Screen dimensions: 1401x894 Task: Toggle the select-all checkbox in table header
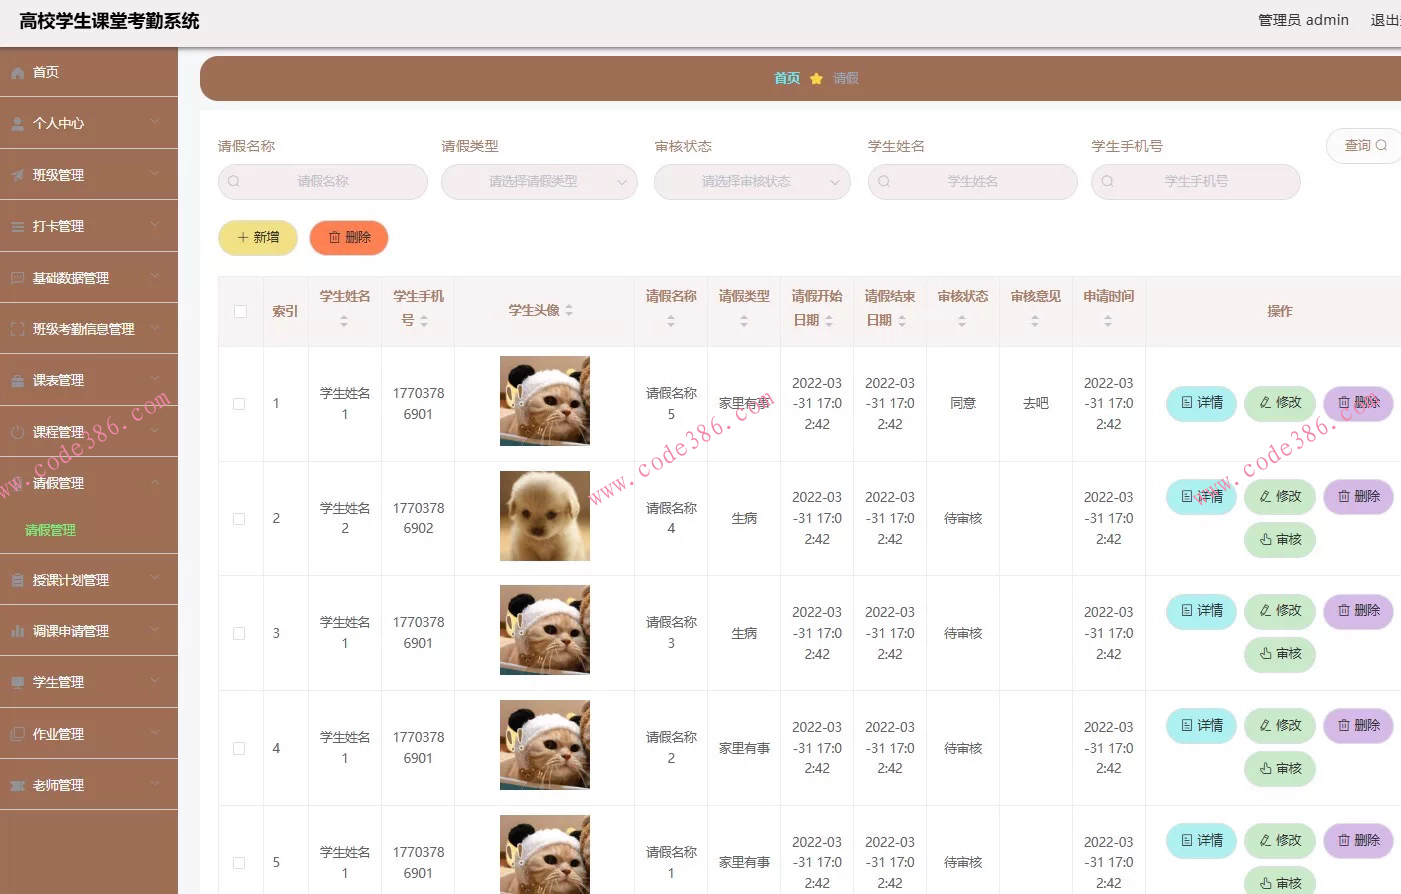tap(240, 312)
